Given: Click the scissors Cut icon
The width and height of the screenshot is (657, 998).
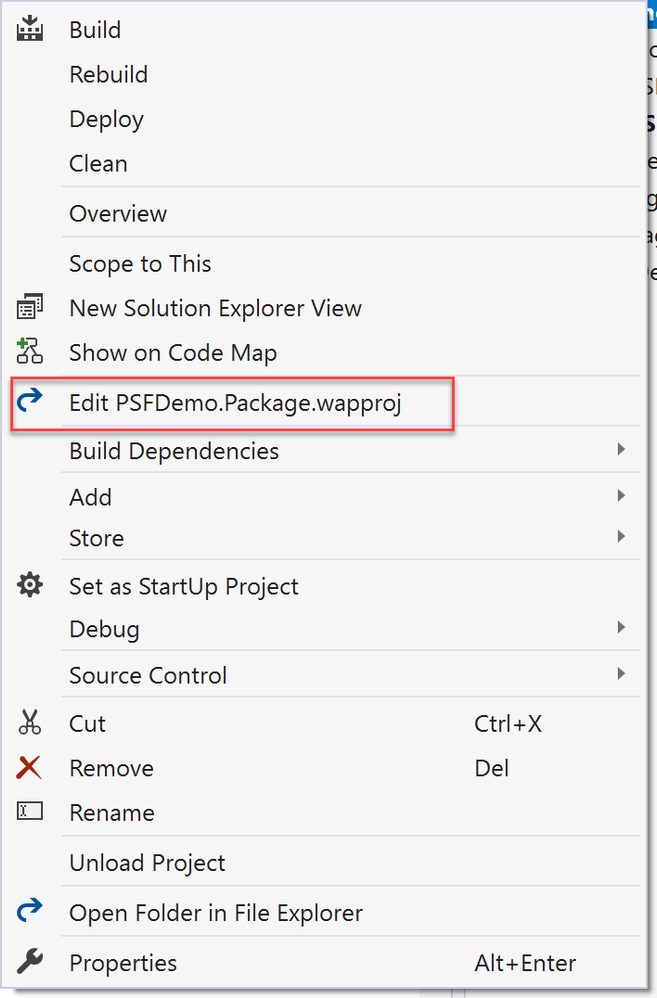Looking at the screenshot, I should point(29,723).
